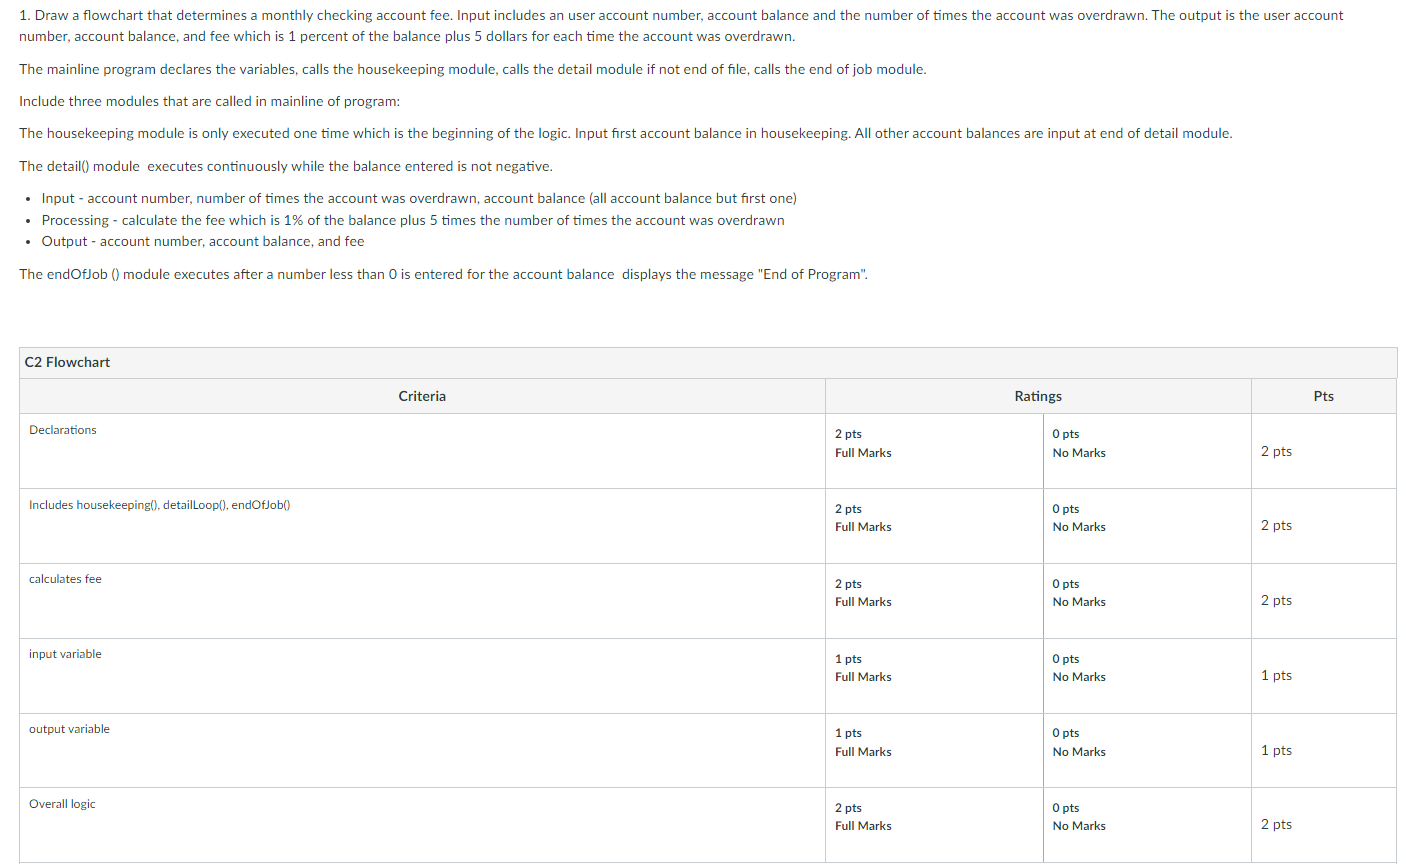Click the 'Output - account number' bullet

click(x=203, y=241)
